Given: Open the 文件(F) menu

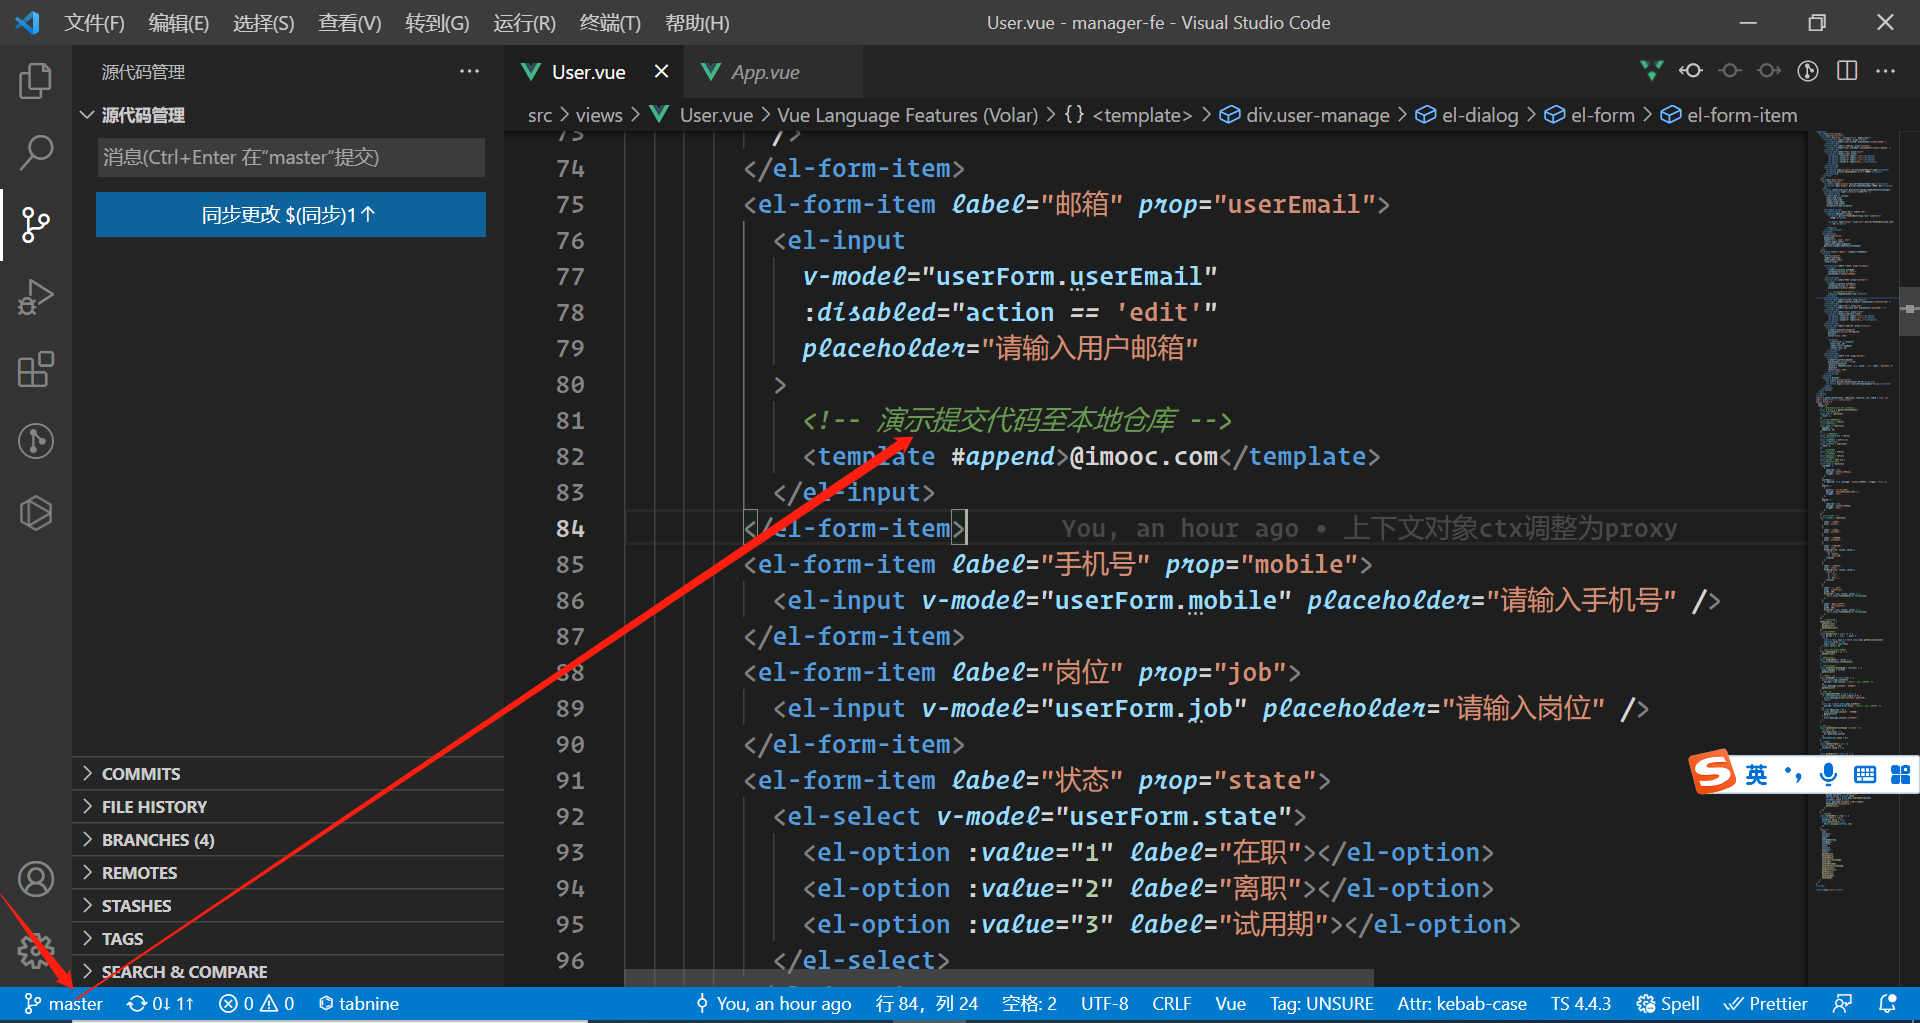Looking at the screenshot, I should pos(94,23).
